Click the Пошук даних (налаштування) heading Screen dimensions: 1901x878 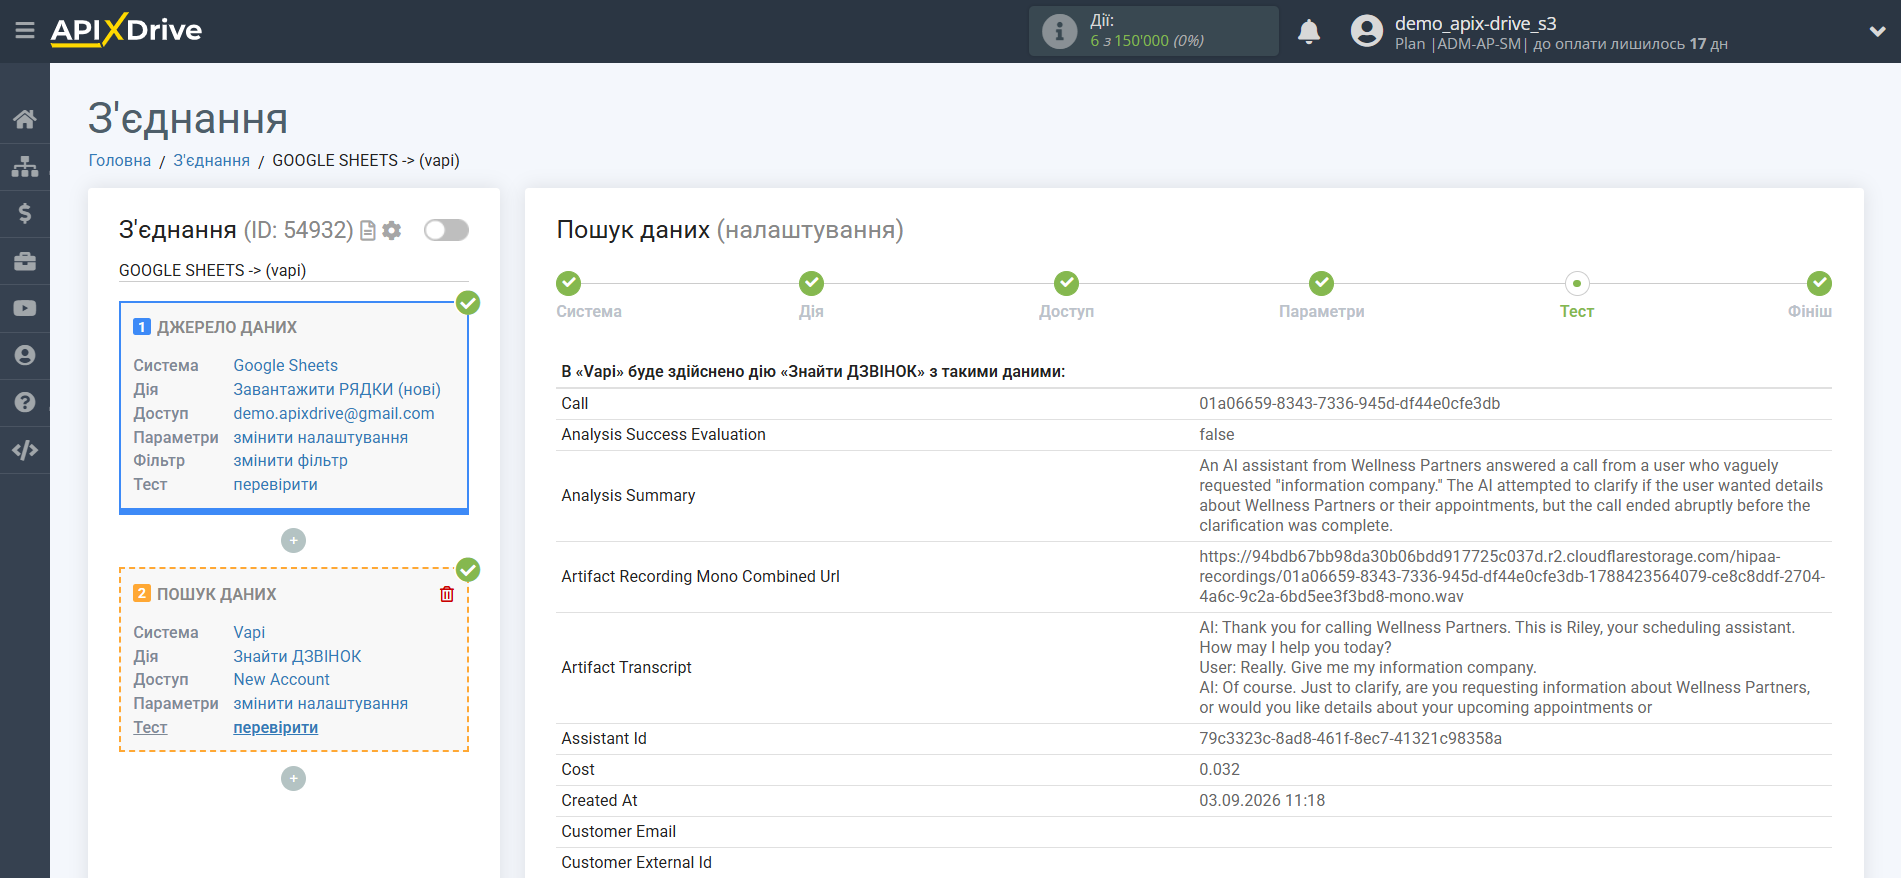tap(730, 230)
